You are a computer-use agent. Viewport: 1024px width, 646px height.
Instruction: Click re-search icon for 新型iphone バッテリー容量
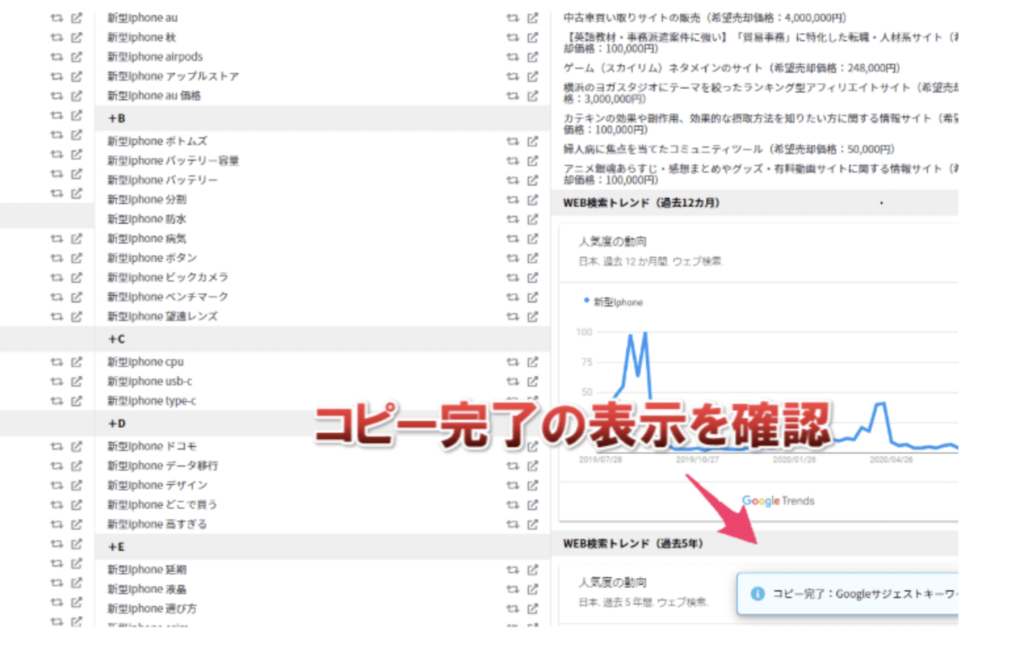click(x=513, y=161)
